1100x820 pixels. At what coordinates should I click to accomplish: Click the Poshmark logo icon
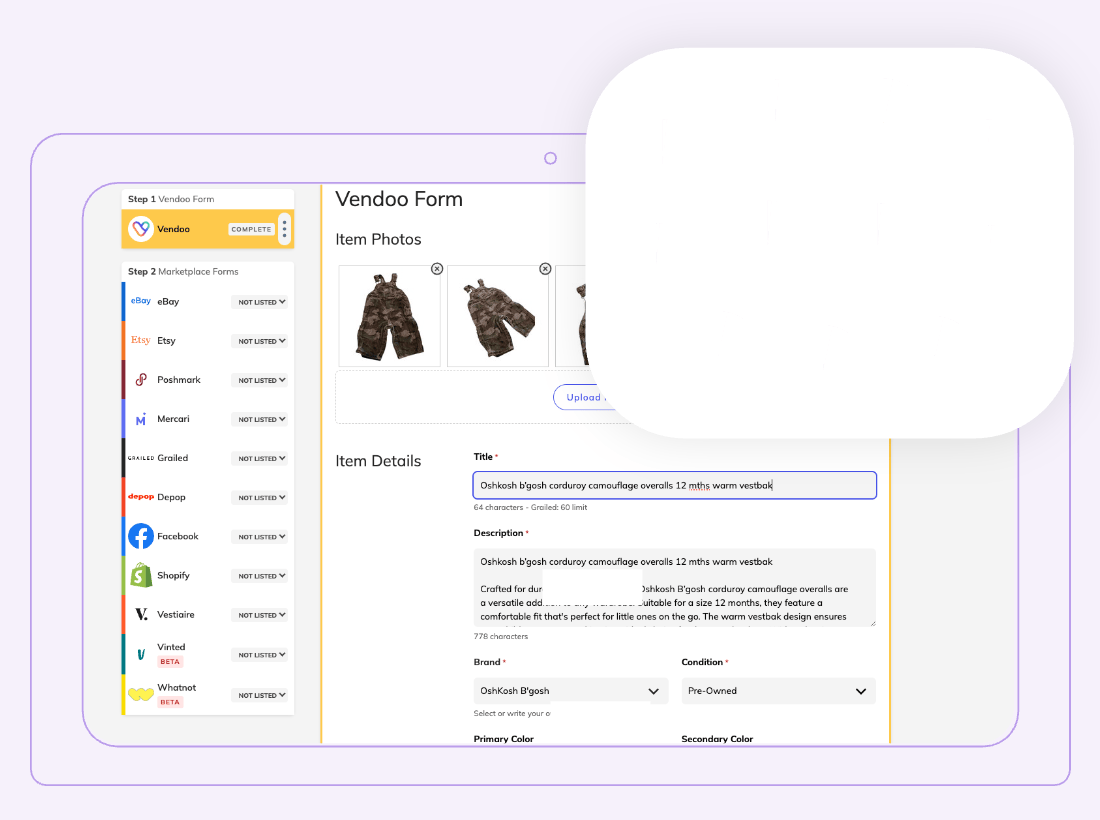click(x=141, y=379)
